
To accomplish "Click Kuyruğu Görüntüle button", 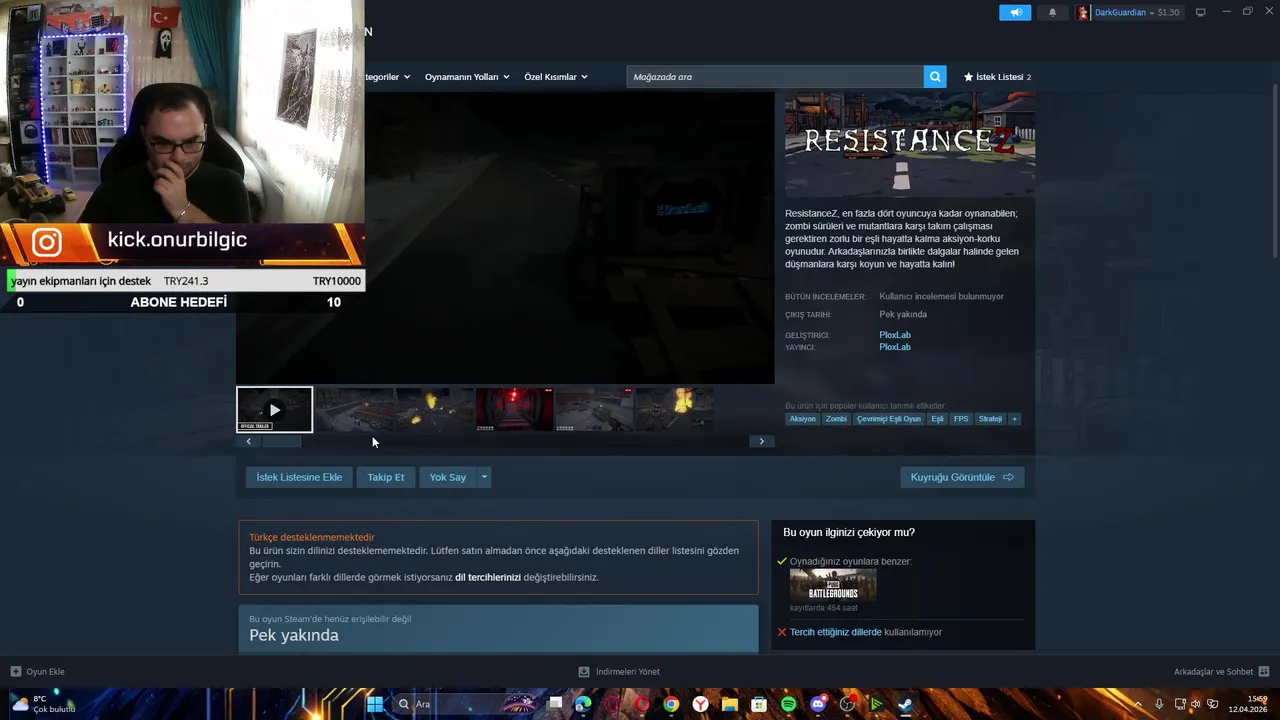I will pos(962,477).
